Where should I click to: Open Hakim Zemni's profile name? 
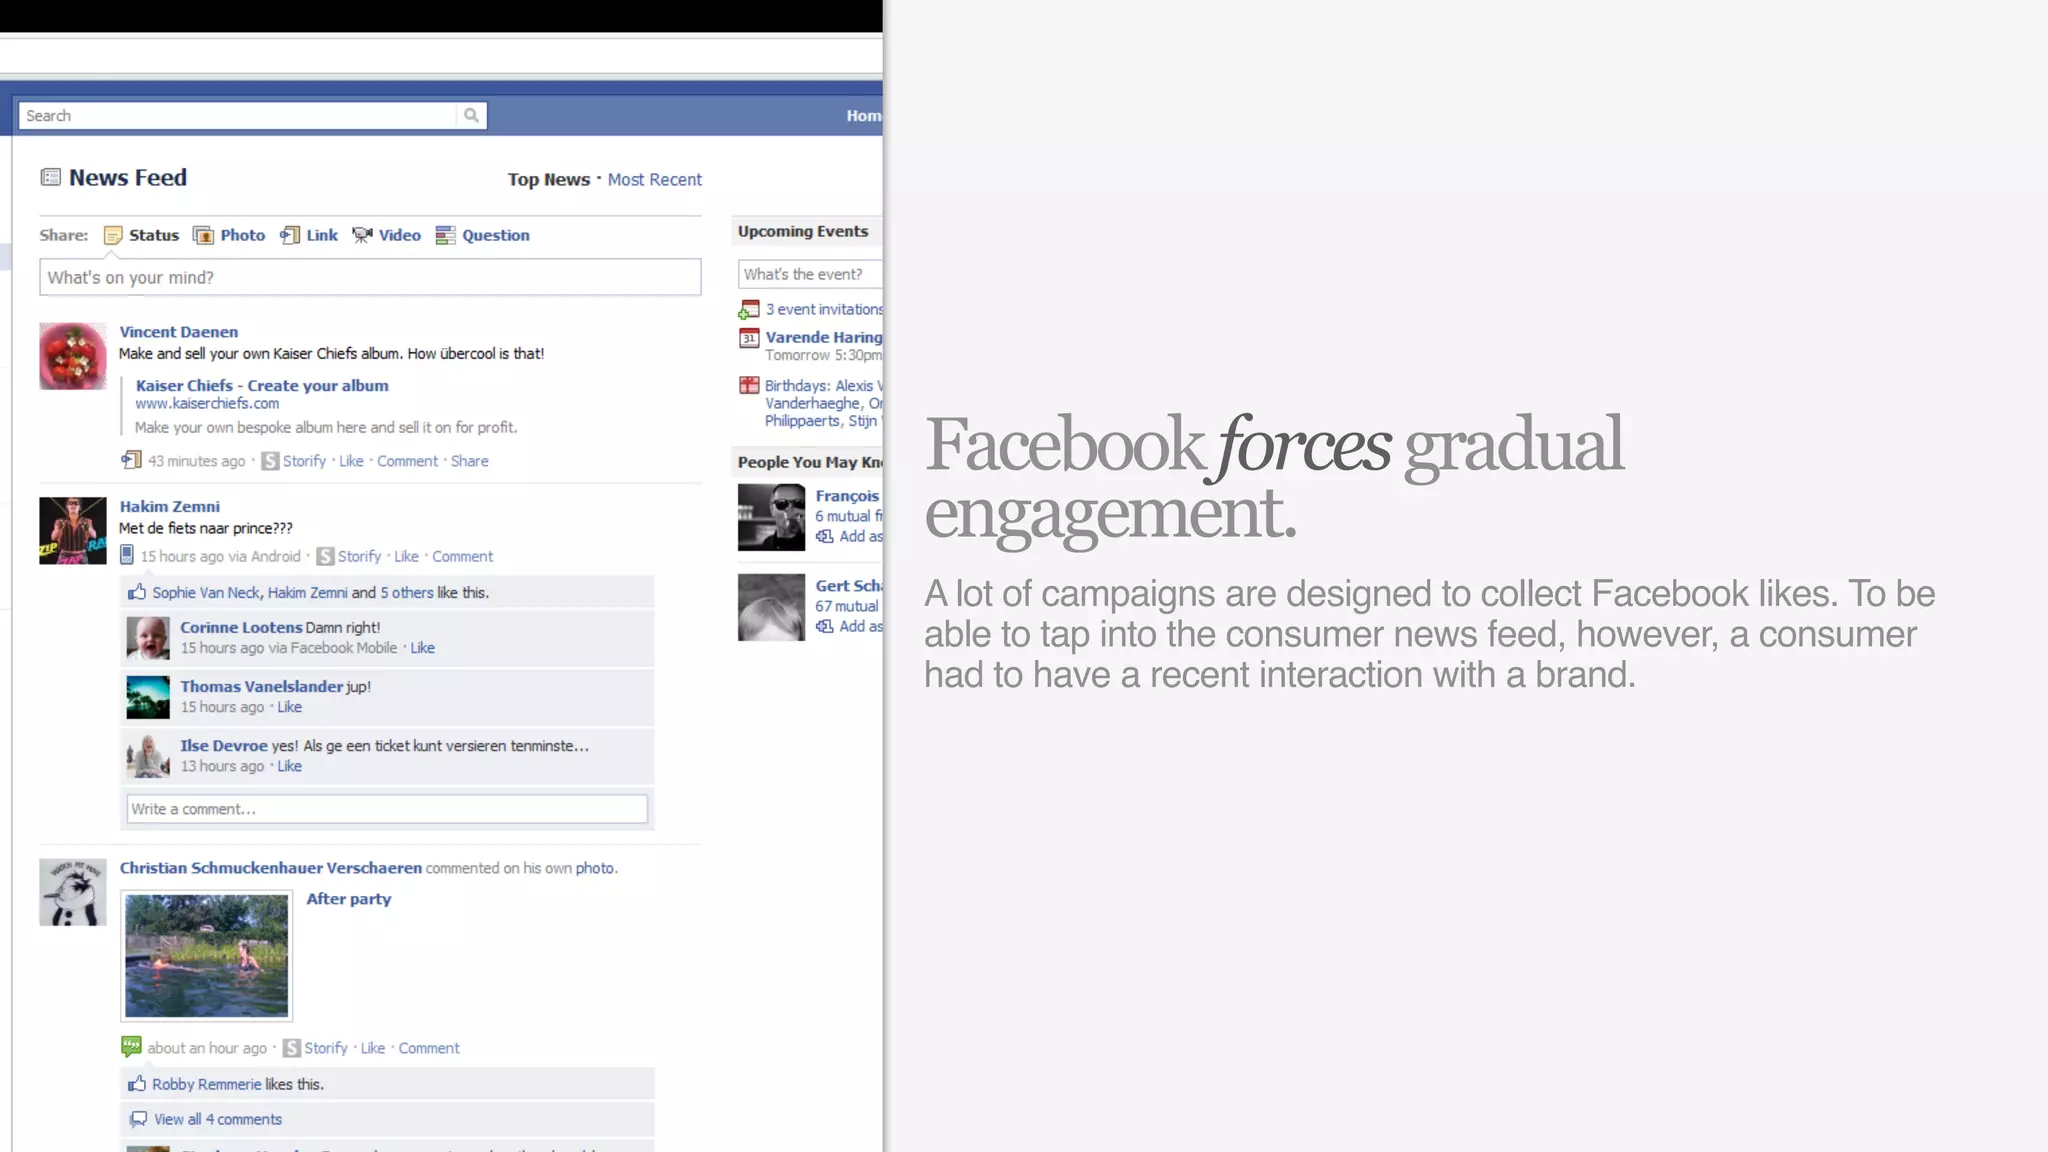tap(170, 506)
